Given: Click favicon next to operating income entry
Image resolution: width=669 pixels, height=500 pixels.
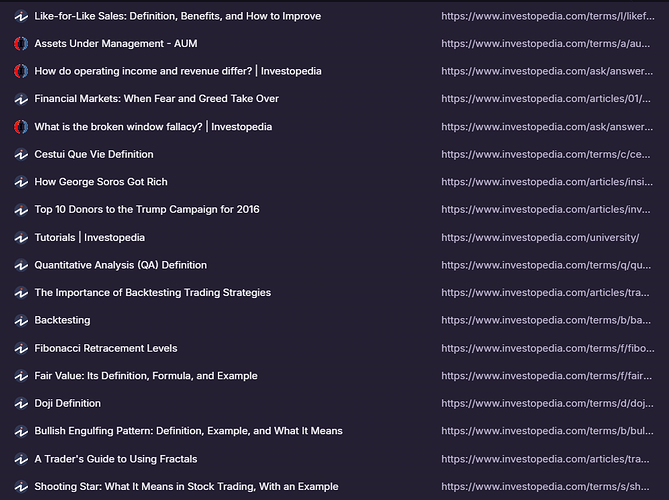Looking at the screenshot, I should click(21, 72).
